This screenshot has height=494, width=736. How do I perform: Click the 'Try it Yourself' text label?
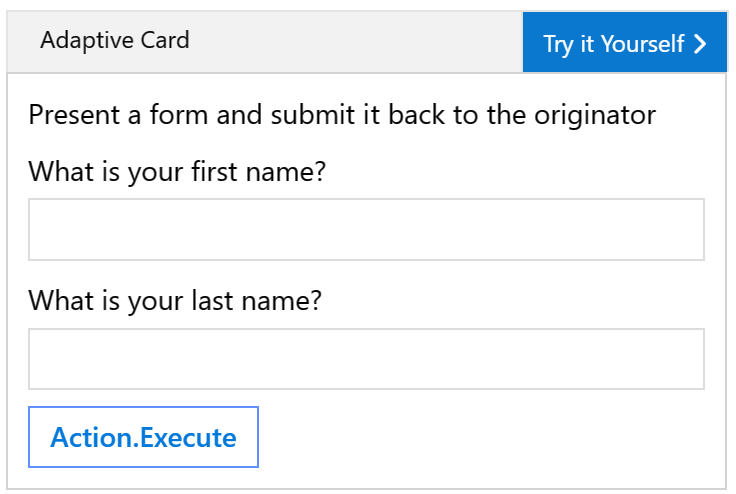click(x=613, y=44)
